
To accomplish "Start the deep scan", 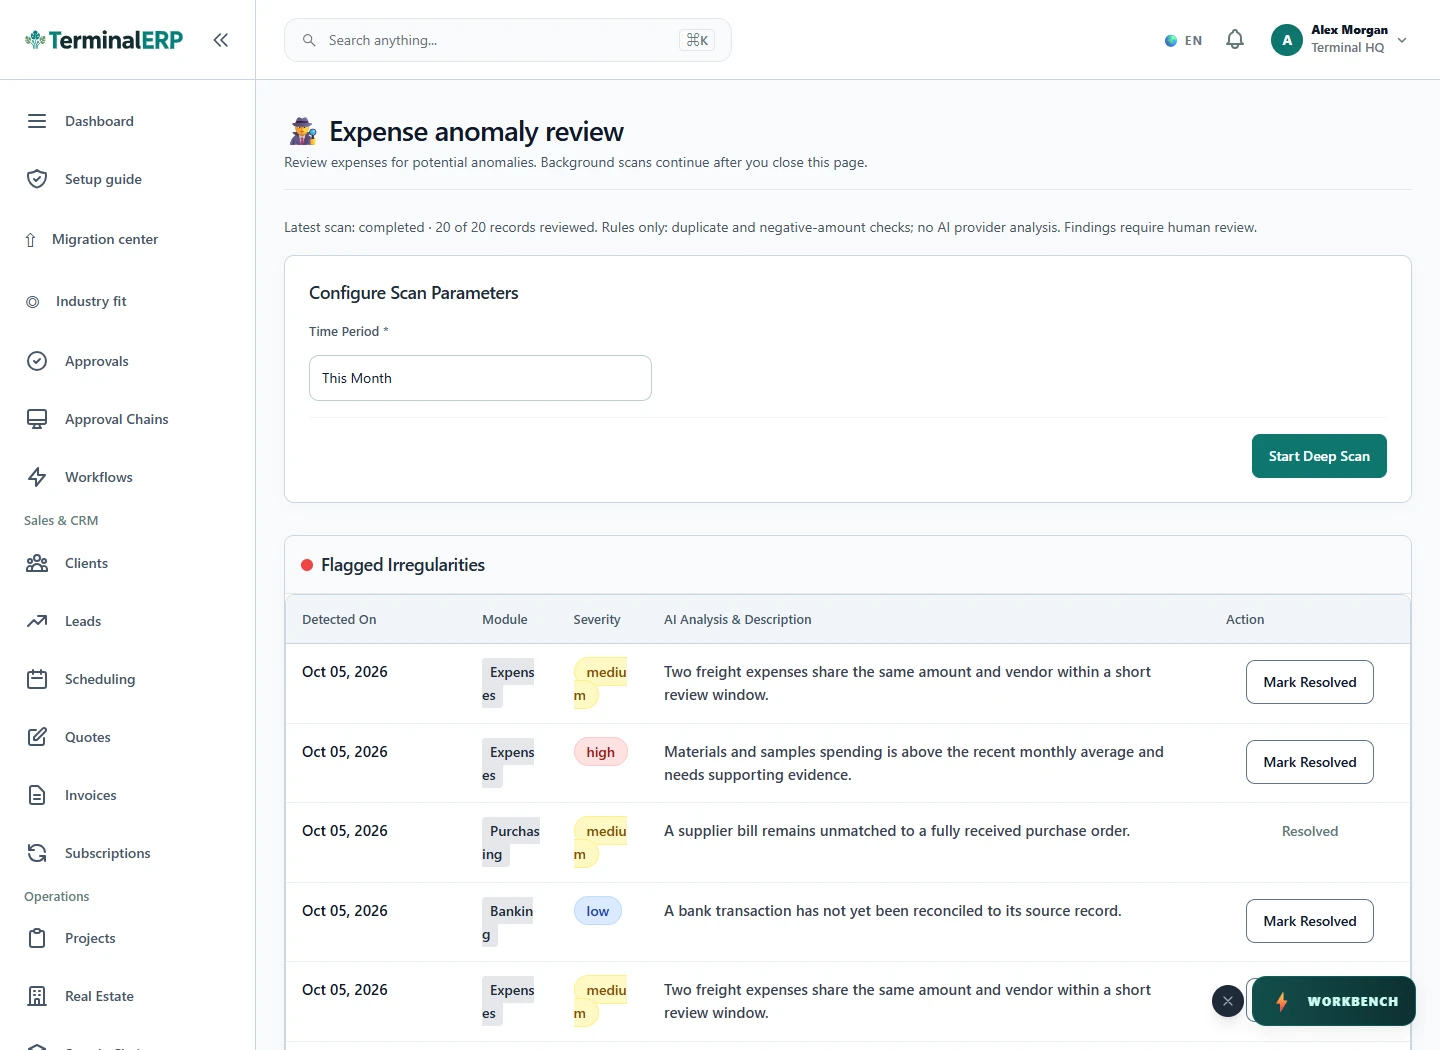I will [x=1319, y=456].
